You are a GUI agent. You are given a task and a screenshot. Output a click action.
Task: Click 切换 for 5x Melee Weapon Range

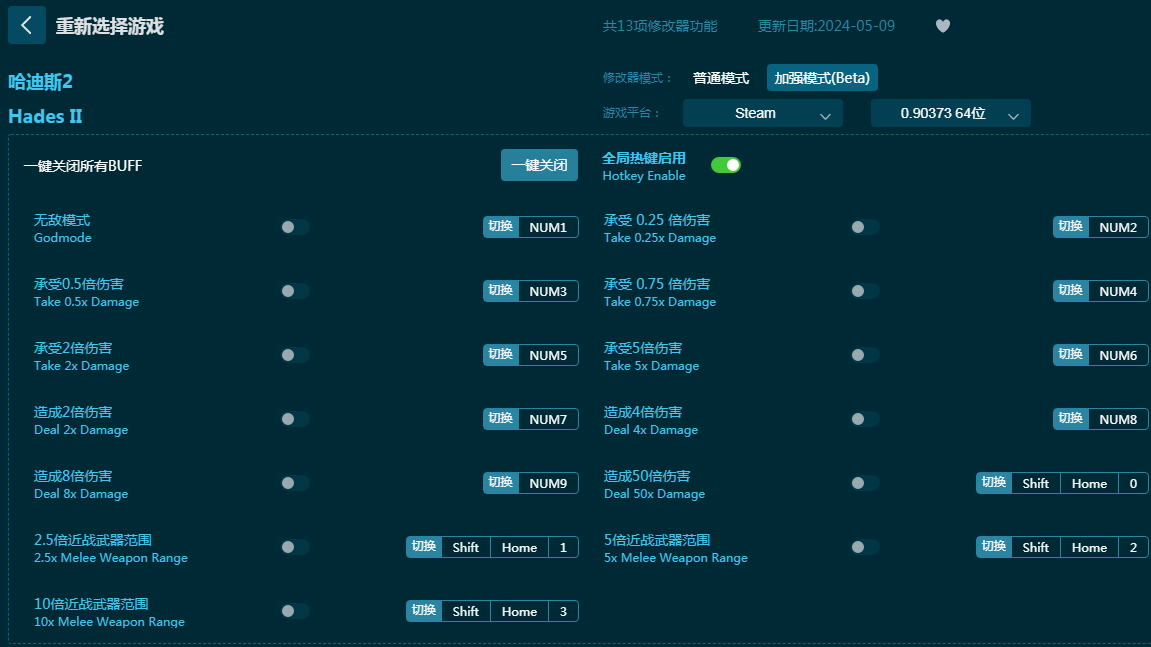[993, 546]
